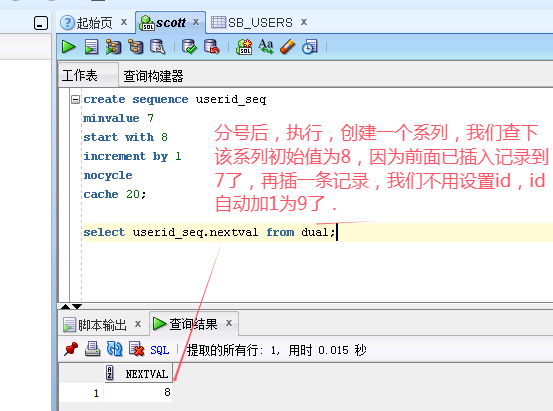Click the Run Script icon
The height and width of the screenshot is (411, 553).
tap(91, 47)
